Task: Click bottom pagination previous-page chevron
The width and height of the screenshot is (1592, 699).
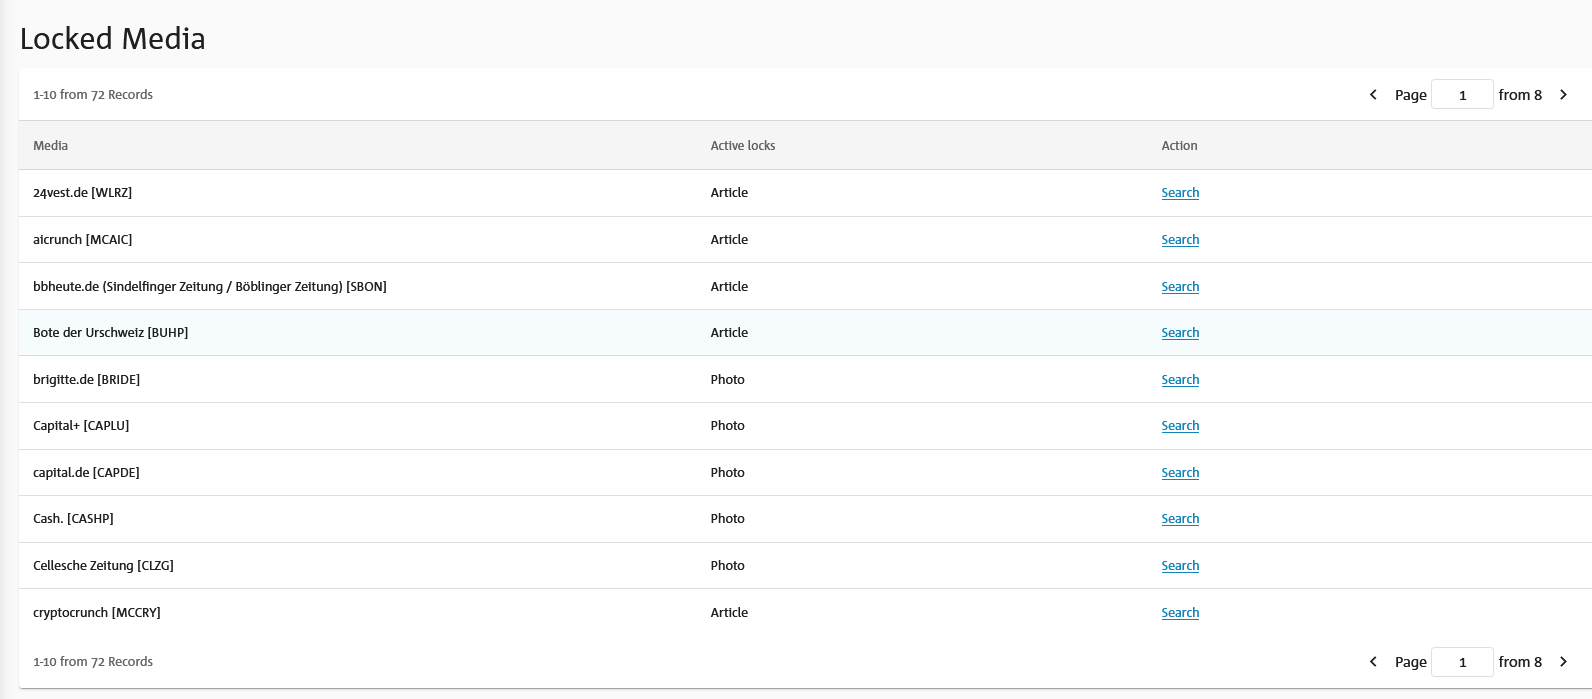Action: tap(1373, 662)
